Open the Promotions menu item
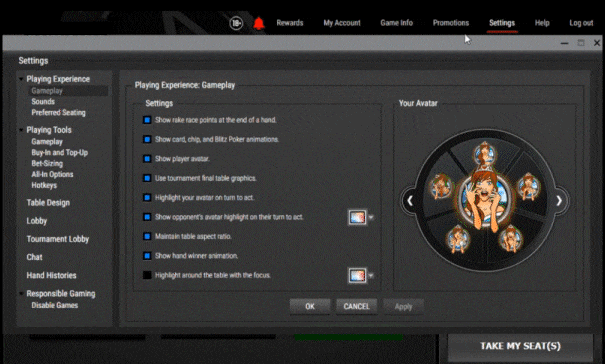The image size is (605, 364). click(451, 23)
